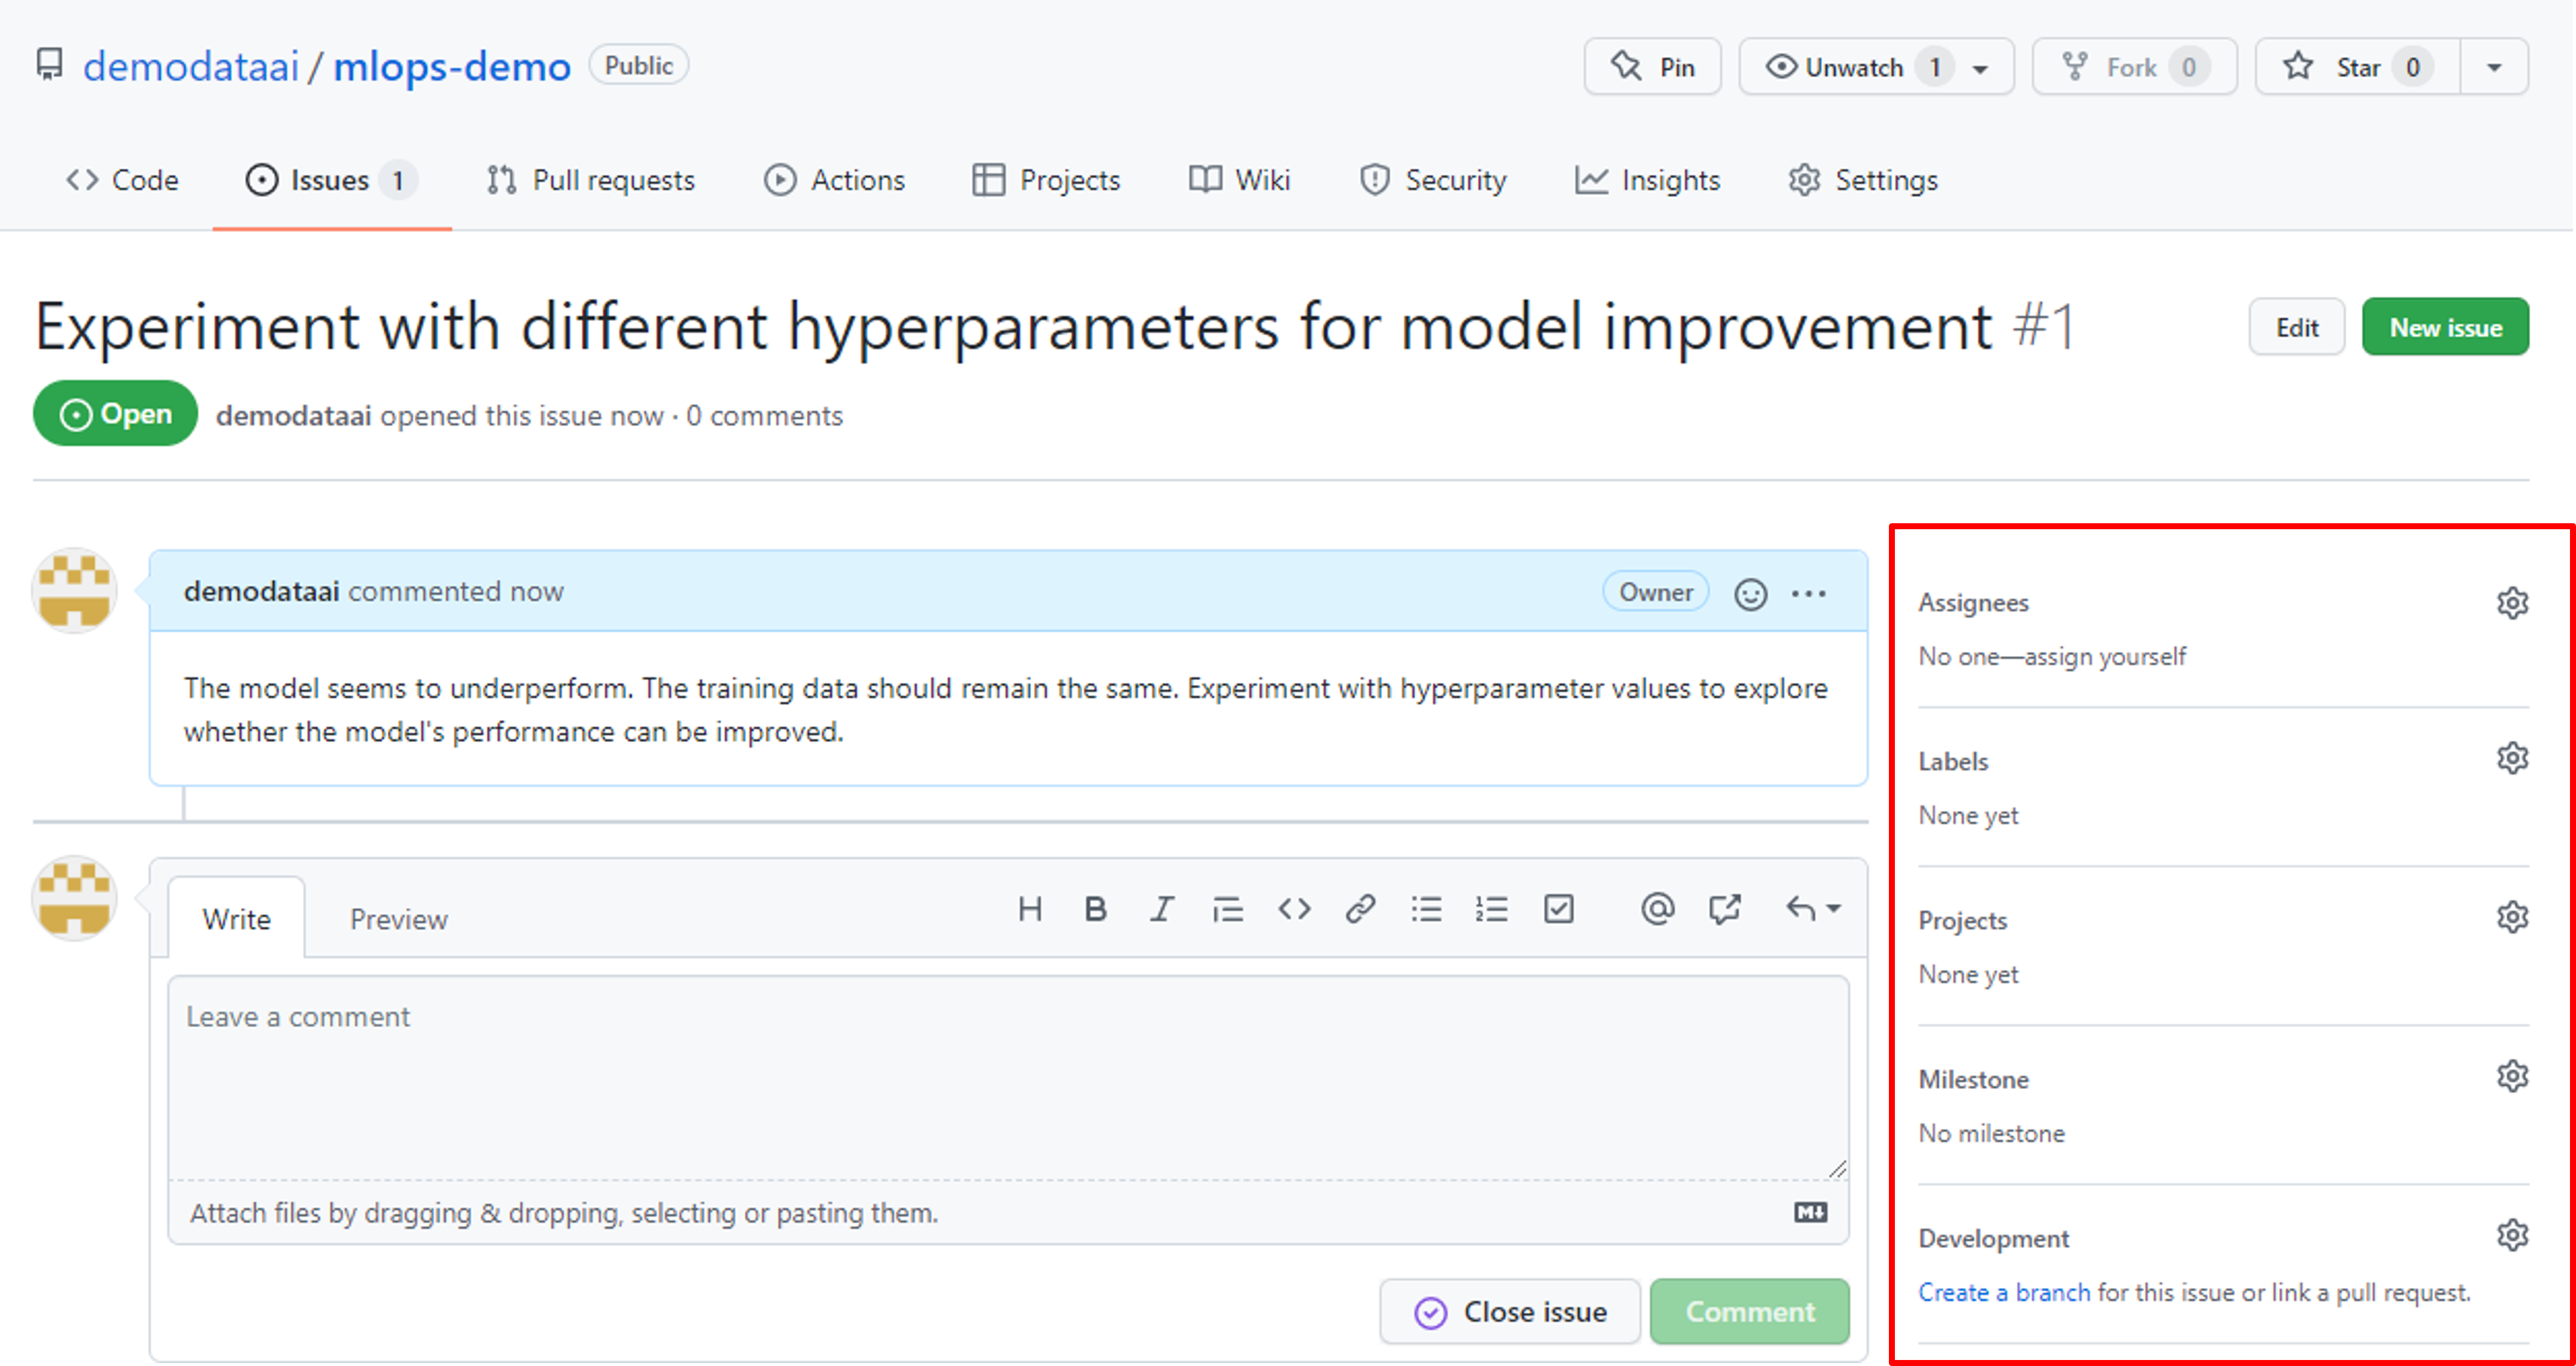
Task: Click the numbered list icon
Action: click(x=1491, y=908)
